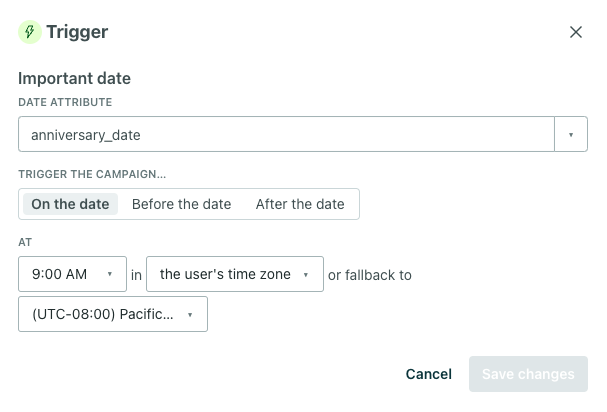Viewport: 607px width, 412px height.
Task: Open the 9:00 AM time dropdown
Action: click(x=72, y=274)
